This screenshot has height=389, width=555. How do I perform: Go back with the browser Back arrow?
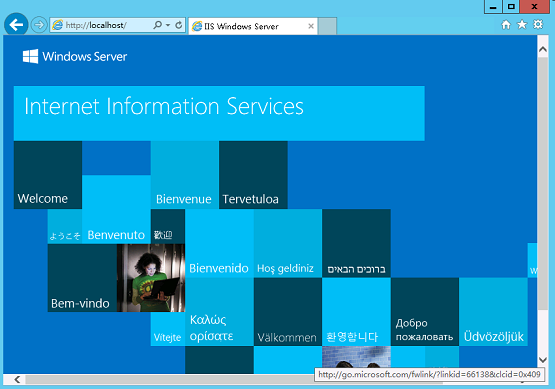(x=16, y=25)
